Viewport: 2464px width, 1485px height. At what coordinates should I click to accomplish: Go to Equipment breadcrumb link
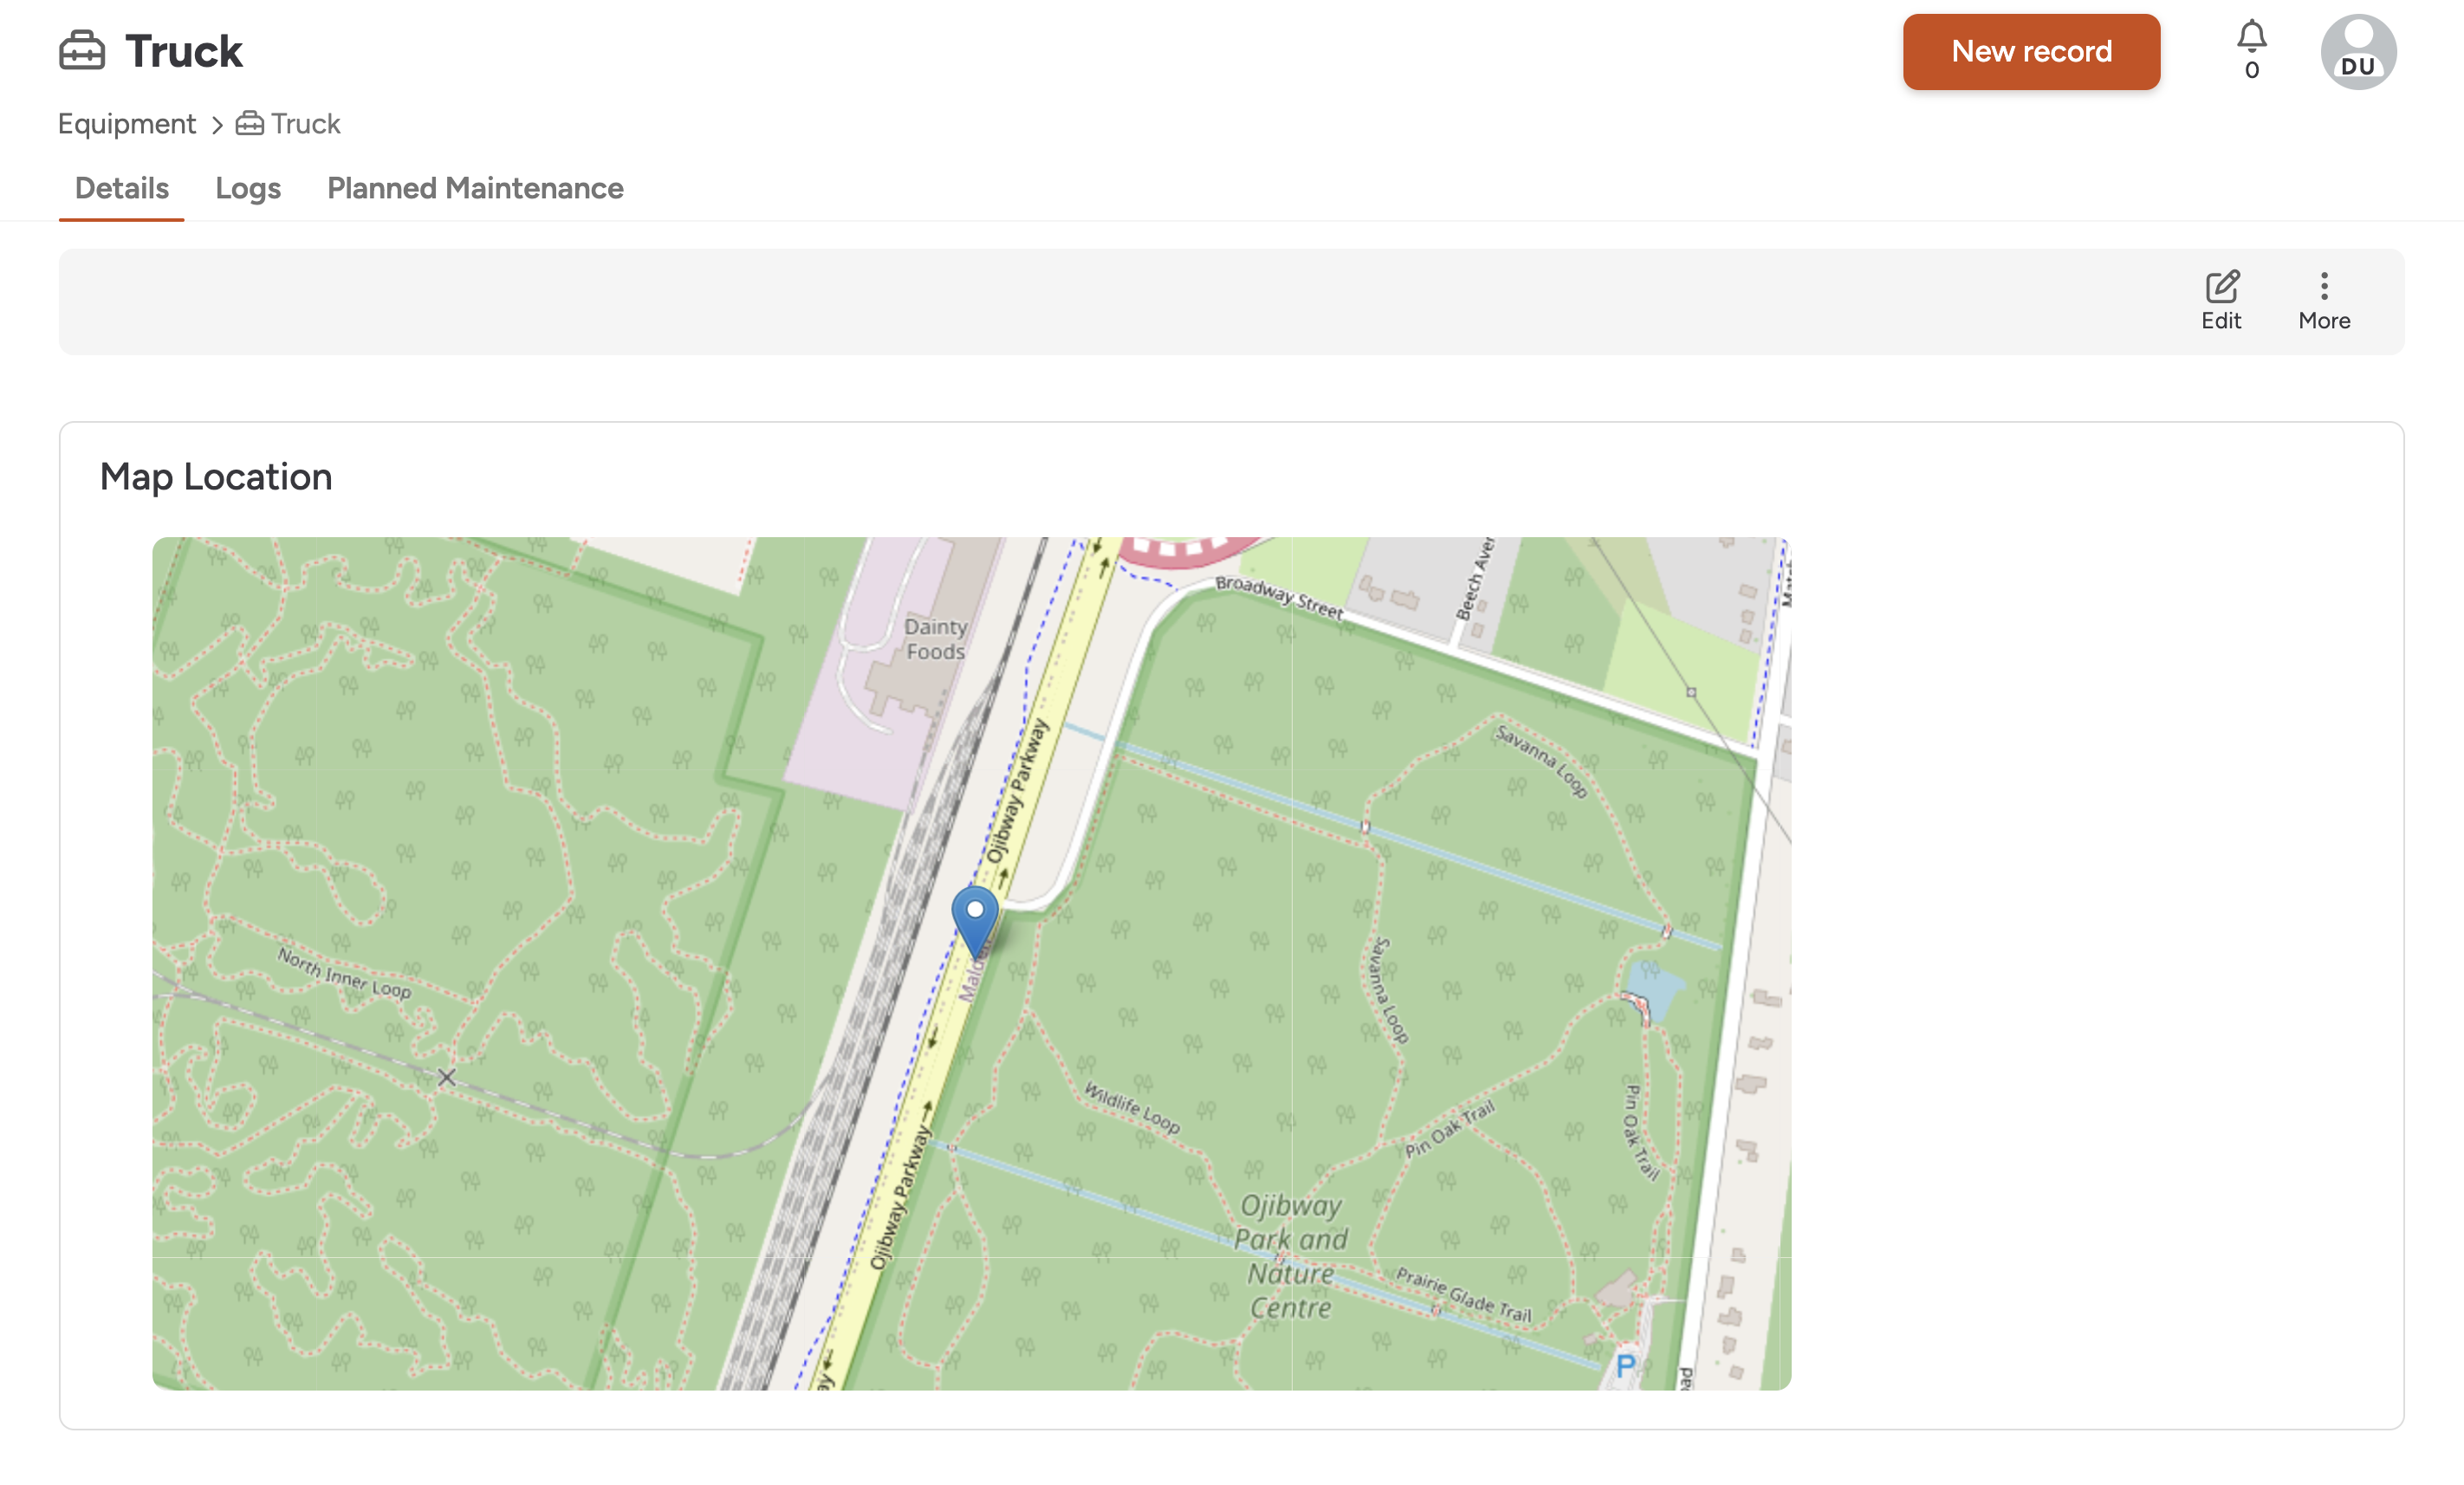(x=127, y=124)
